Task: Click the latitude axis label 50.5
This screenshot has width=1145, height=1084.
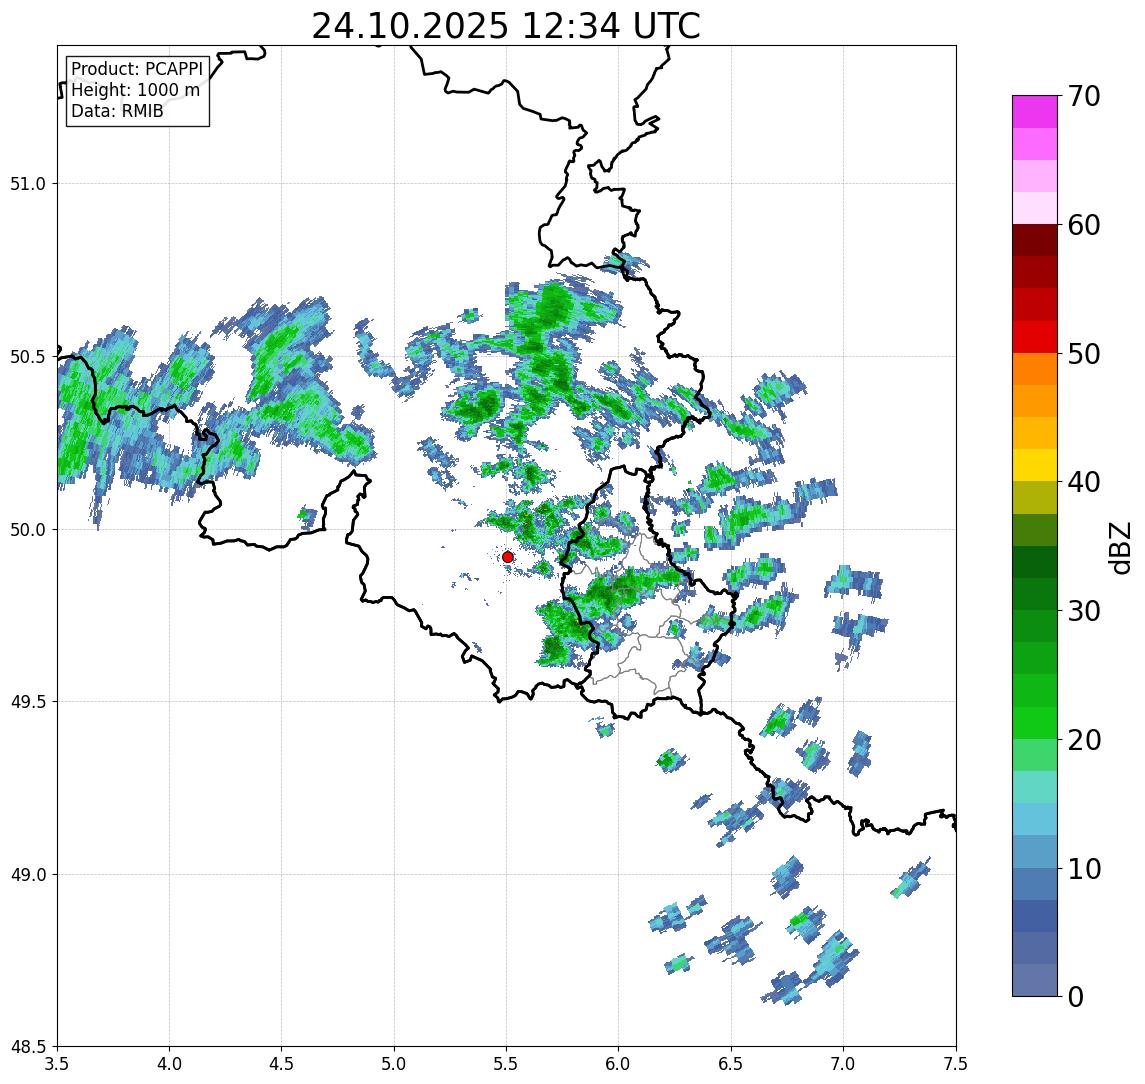Action: click(28, 357)
